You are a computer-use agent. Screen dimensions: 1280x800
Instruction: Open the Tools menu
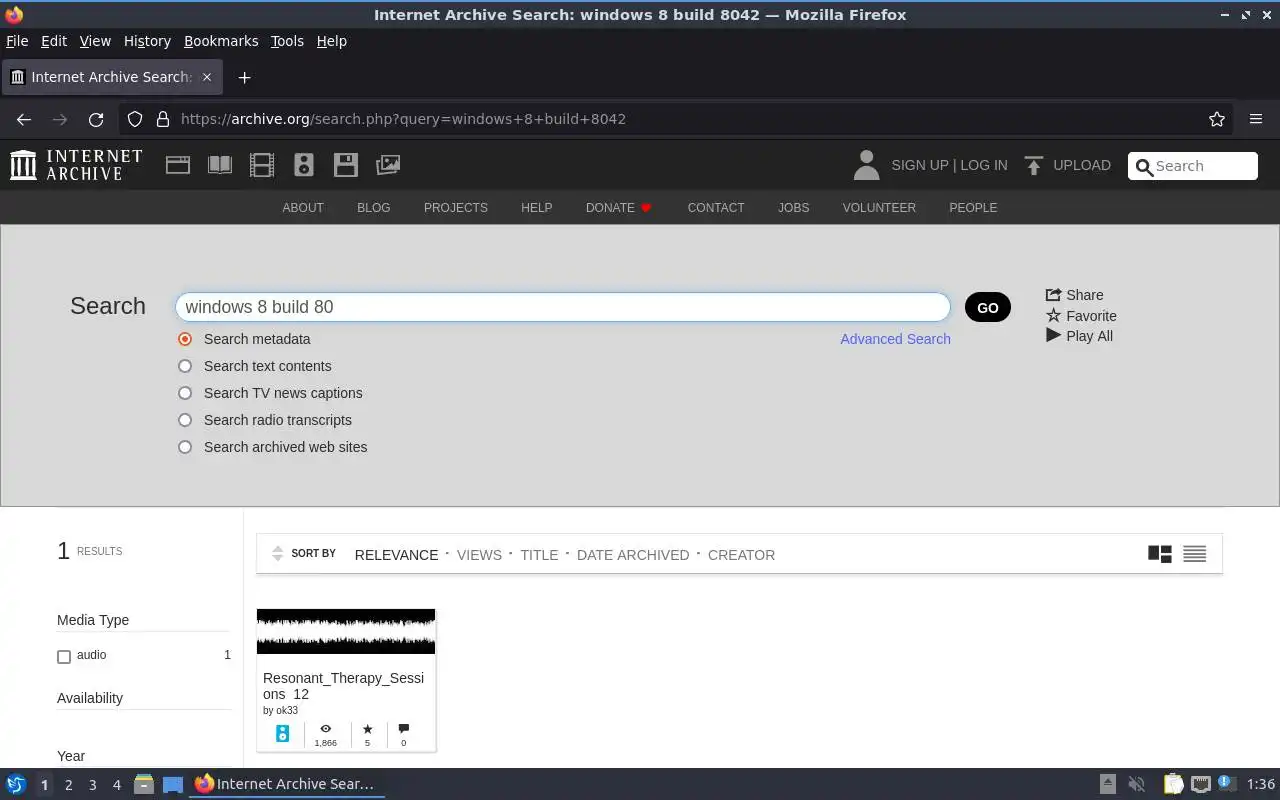click(x=287, y=41)
